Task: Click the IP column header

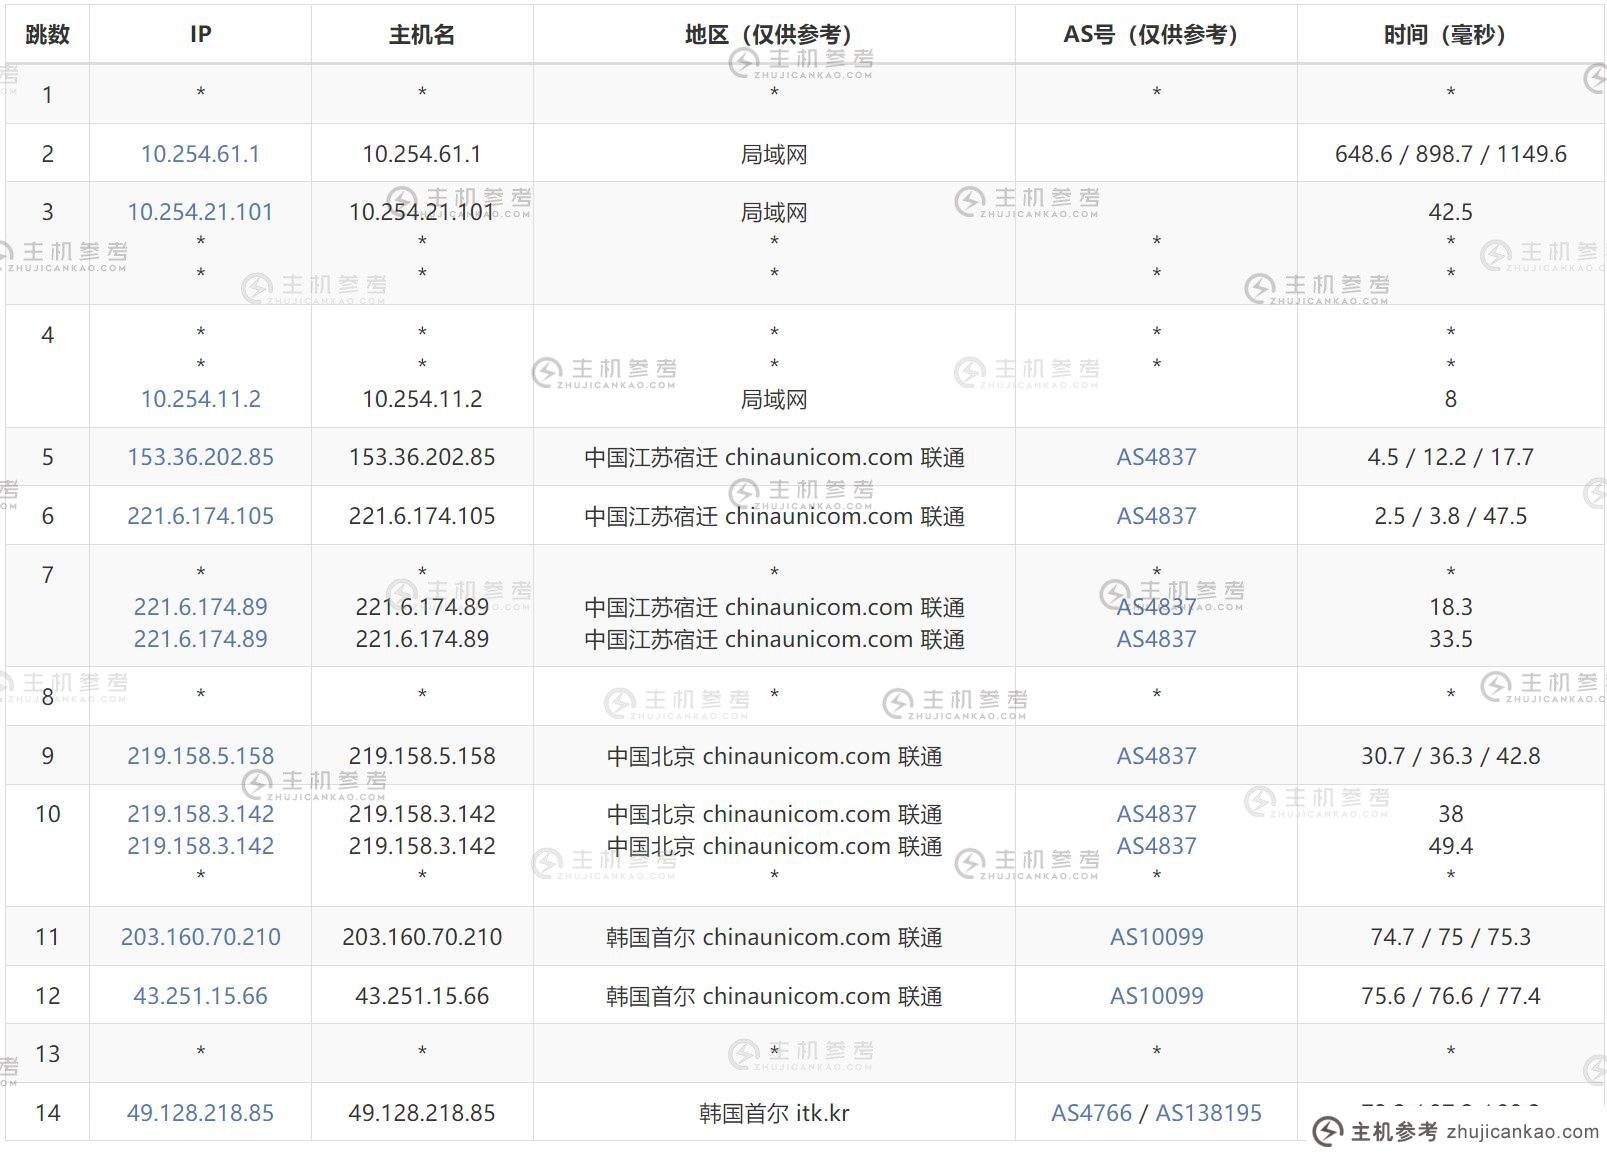Action: click(200, 35)
